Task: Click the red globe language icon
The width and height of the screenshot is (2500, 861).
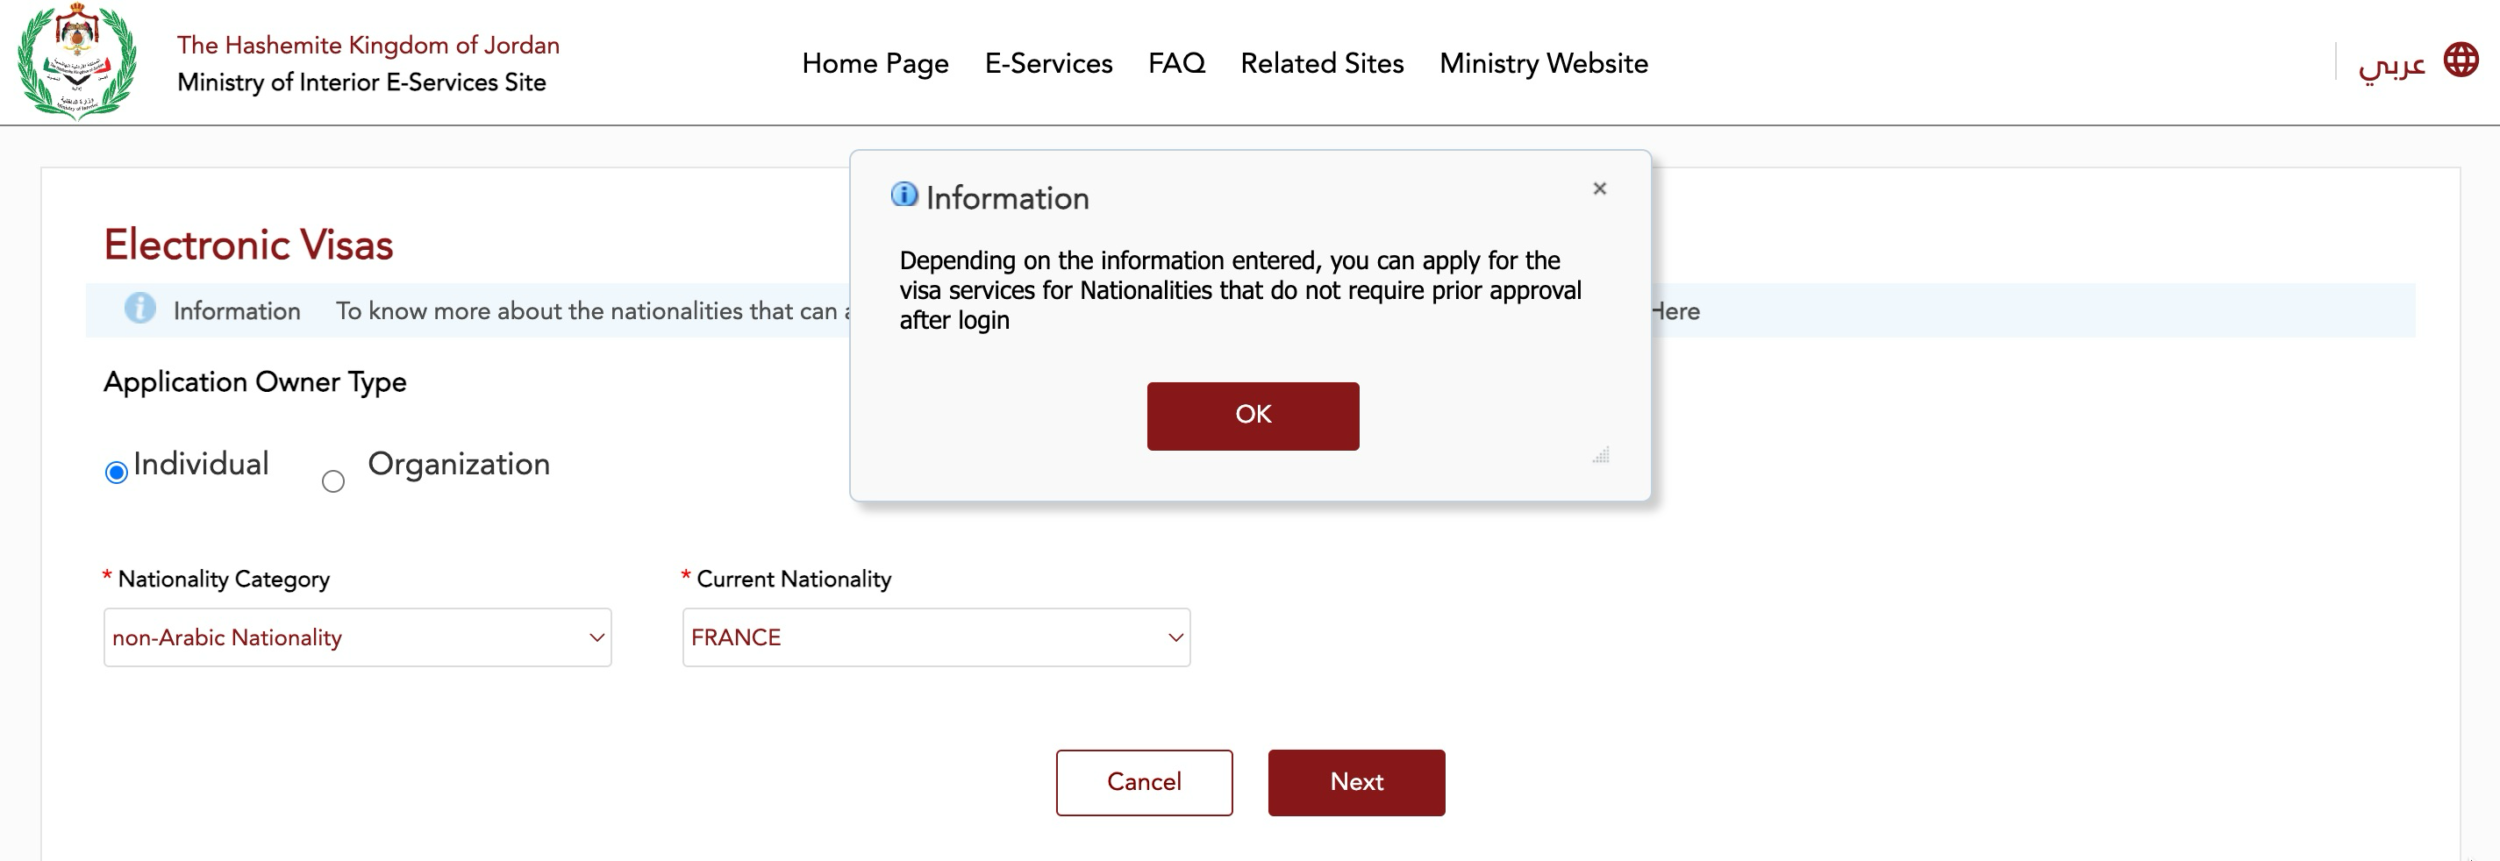Action: click(x=2460, y=60)
